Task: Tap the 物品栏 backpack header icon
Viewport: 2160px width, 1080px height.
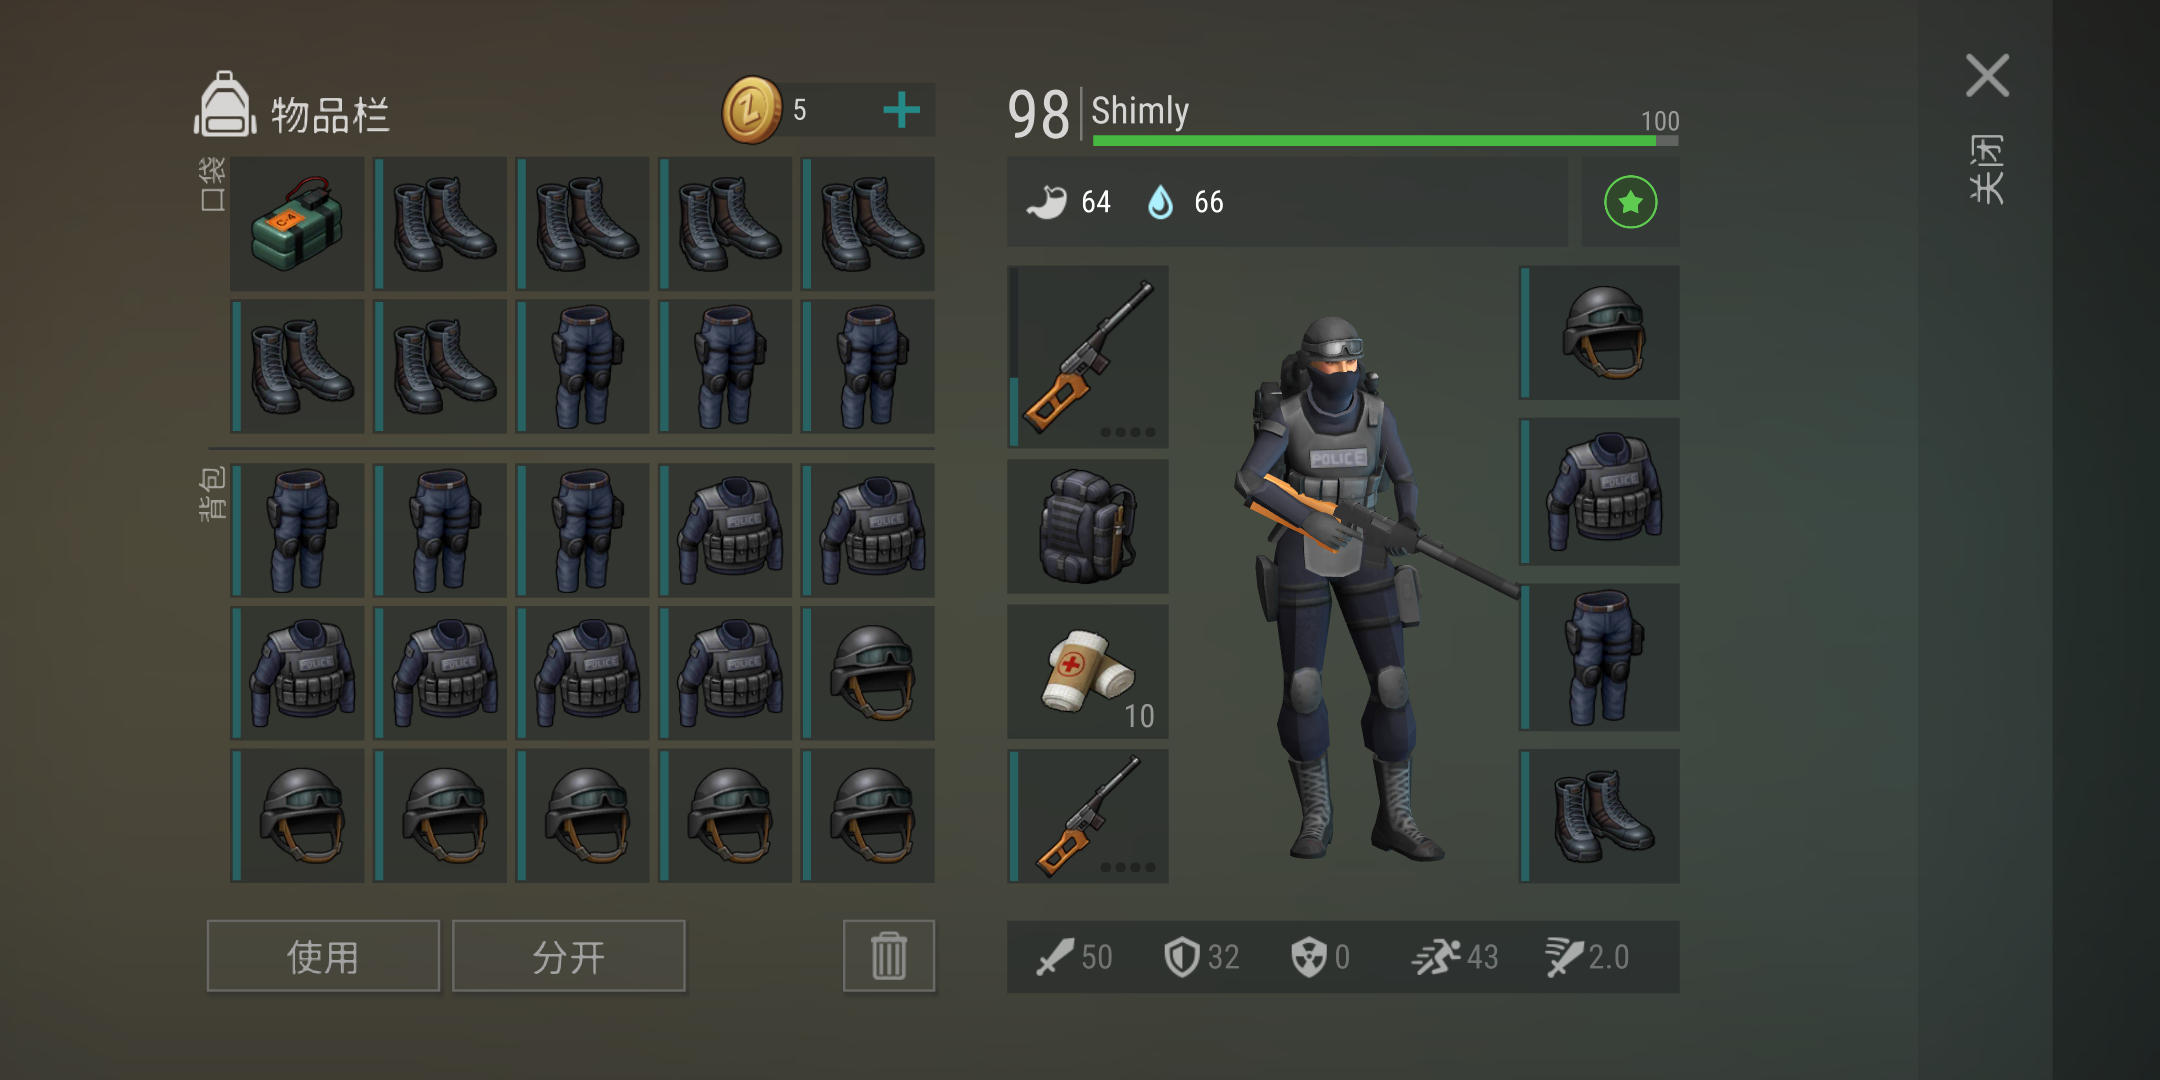Action: (x=225, y=104)
